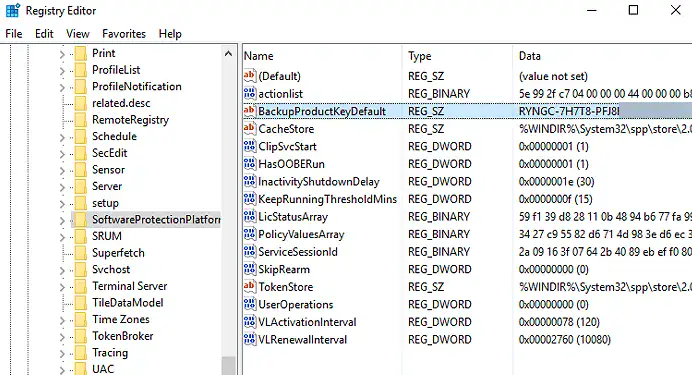This screenshot has width=692, height=375.
Task: Select the related.desc key
Action: 121,103
